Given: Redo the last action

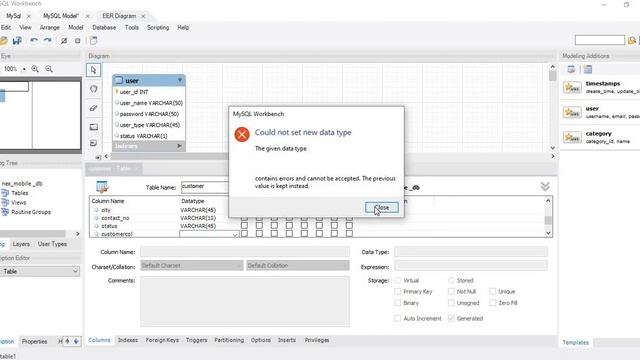Looking at the screenshot, I should point(48,40).
